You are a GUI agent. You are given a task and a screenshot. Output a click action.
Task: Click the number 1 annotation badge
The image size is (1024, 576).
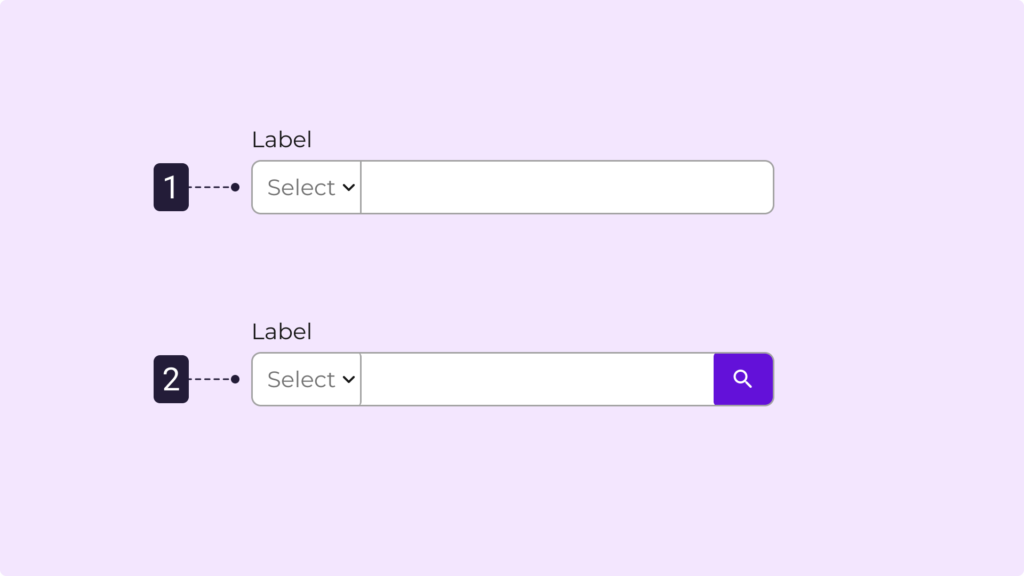(171, 187)
